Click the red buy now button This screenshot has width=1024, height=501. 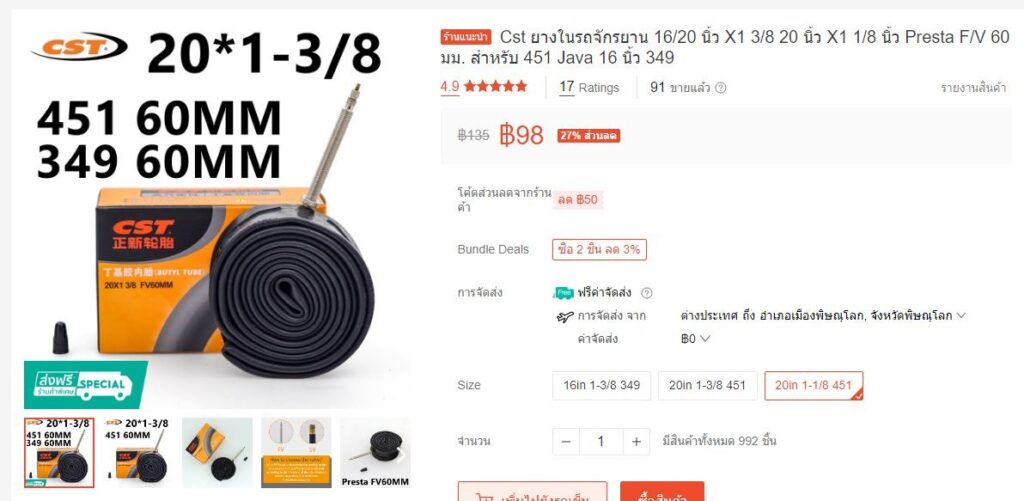(x=662, y=492)
